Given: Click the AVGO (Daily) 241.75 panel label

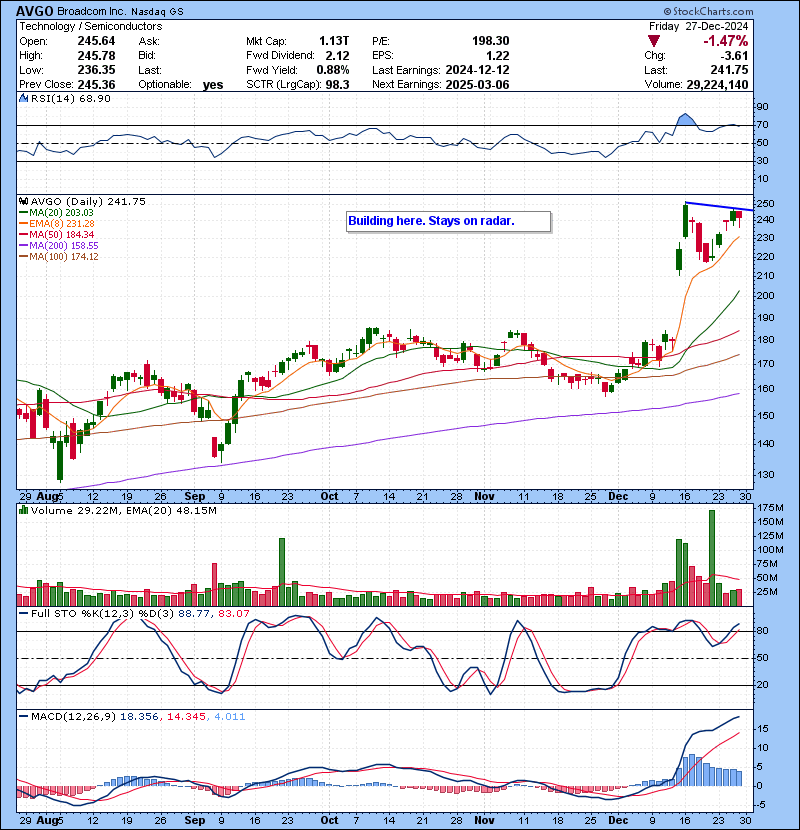Looking at the screenshot, I should click(88, 201).
